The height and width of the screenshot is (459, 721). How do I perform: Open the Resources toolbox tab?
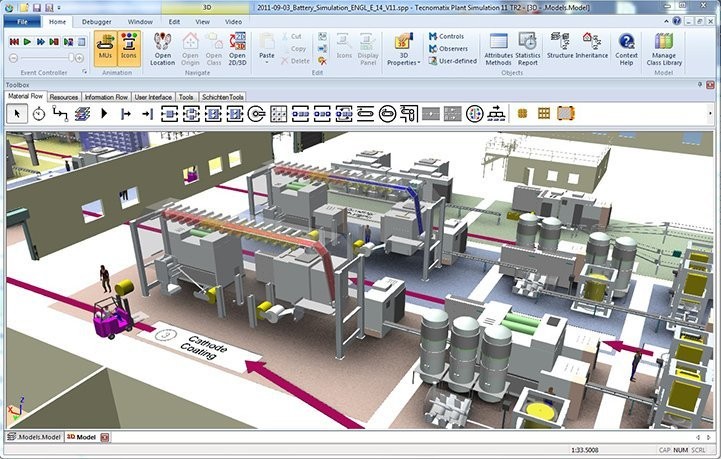click(64, 97)
